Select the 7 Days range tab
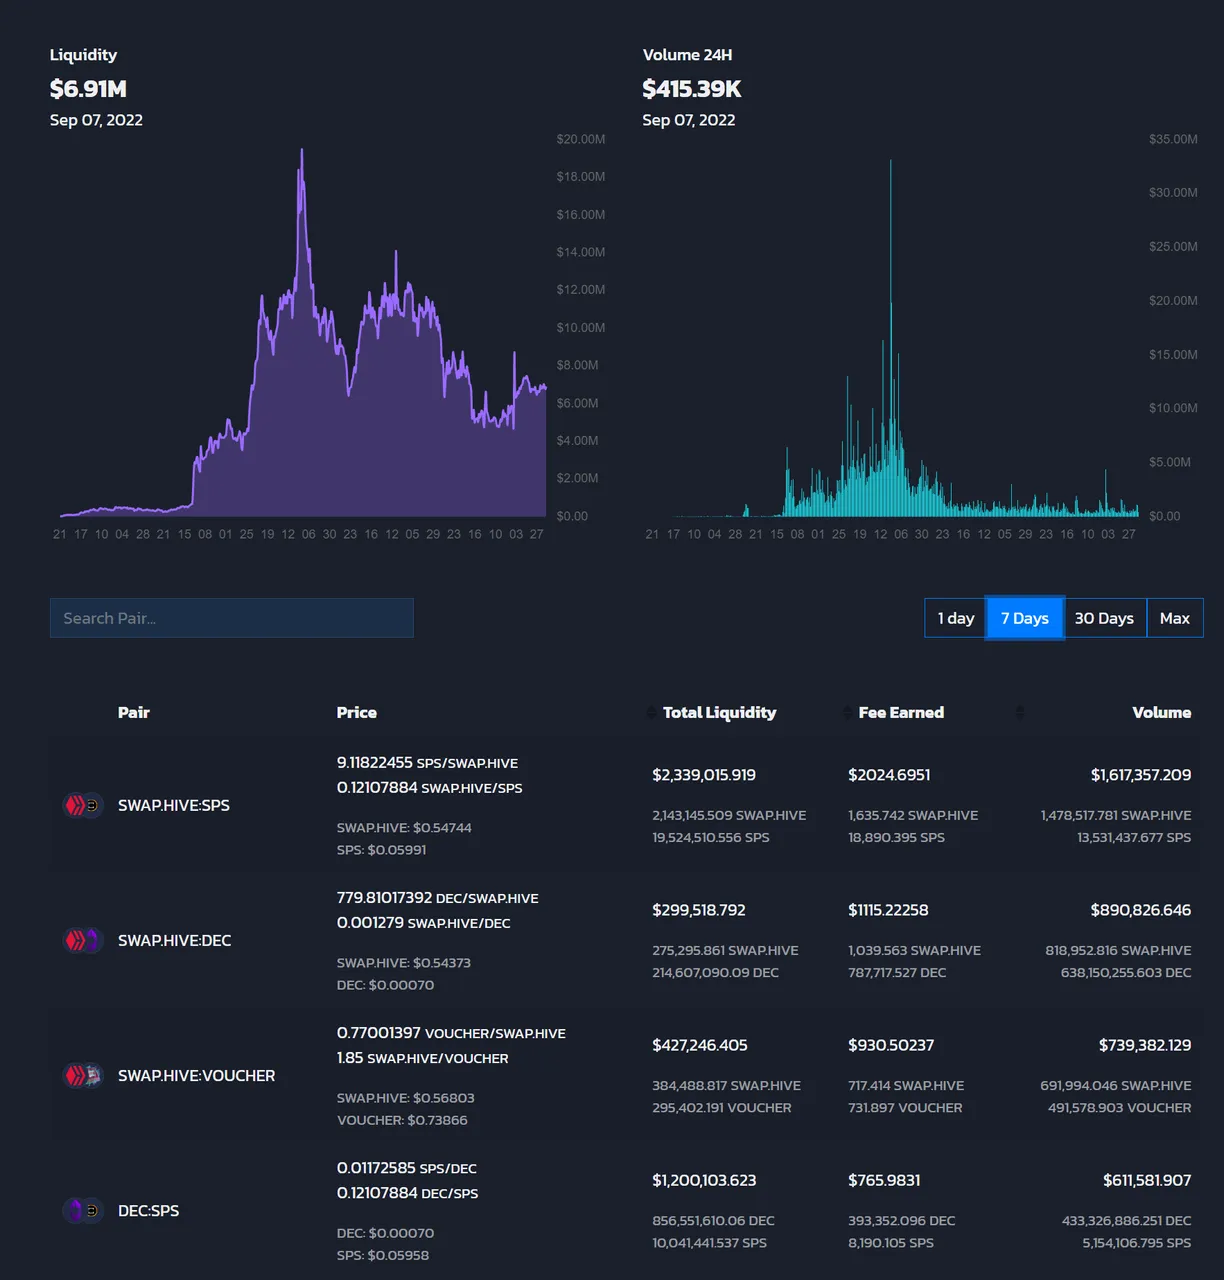The width and height of the screenshot is (1224, 1280). [x=1025, y=618]
